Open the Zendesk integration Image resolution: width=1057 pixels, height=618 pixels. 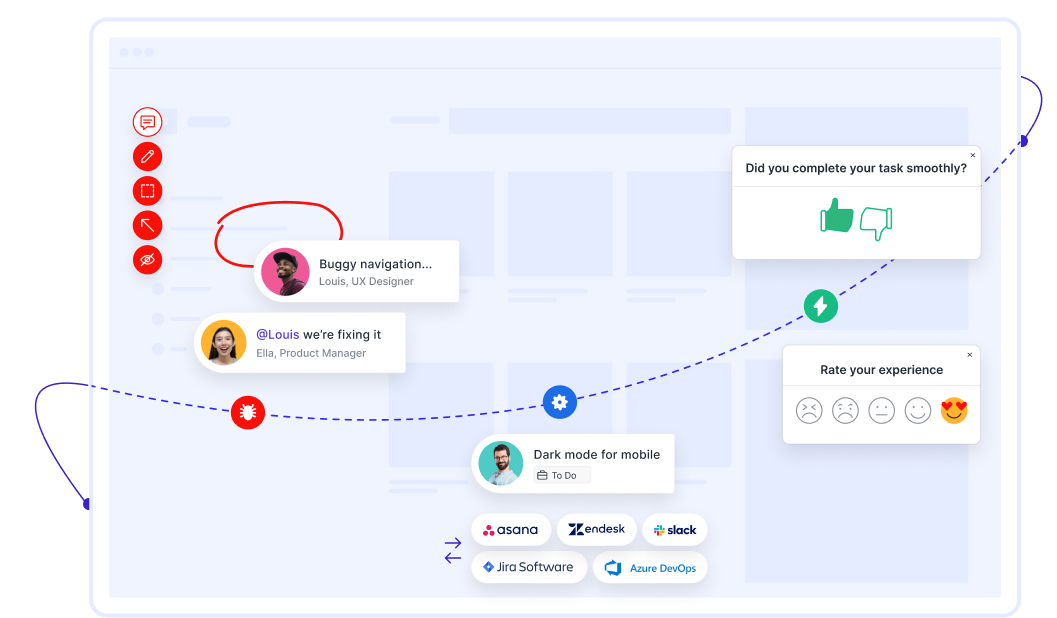coord(596,529)
